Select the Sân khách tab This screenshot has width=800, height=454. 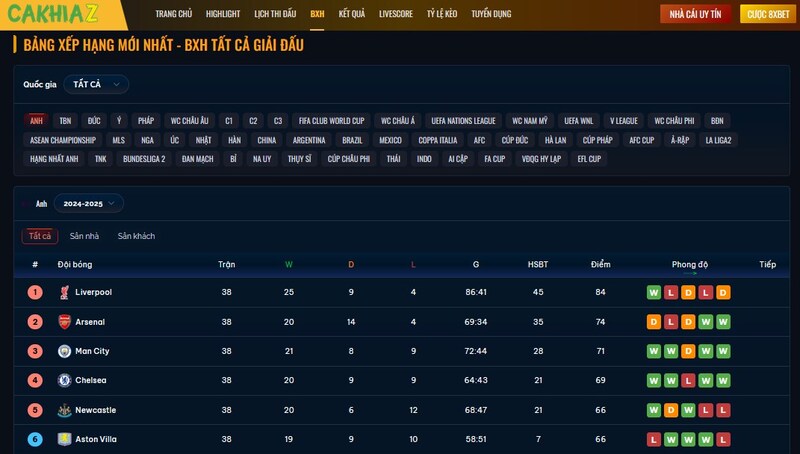point(136,236)
